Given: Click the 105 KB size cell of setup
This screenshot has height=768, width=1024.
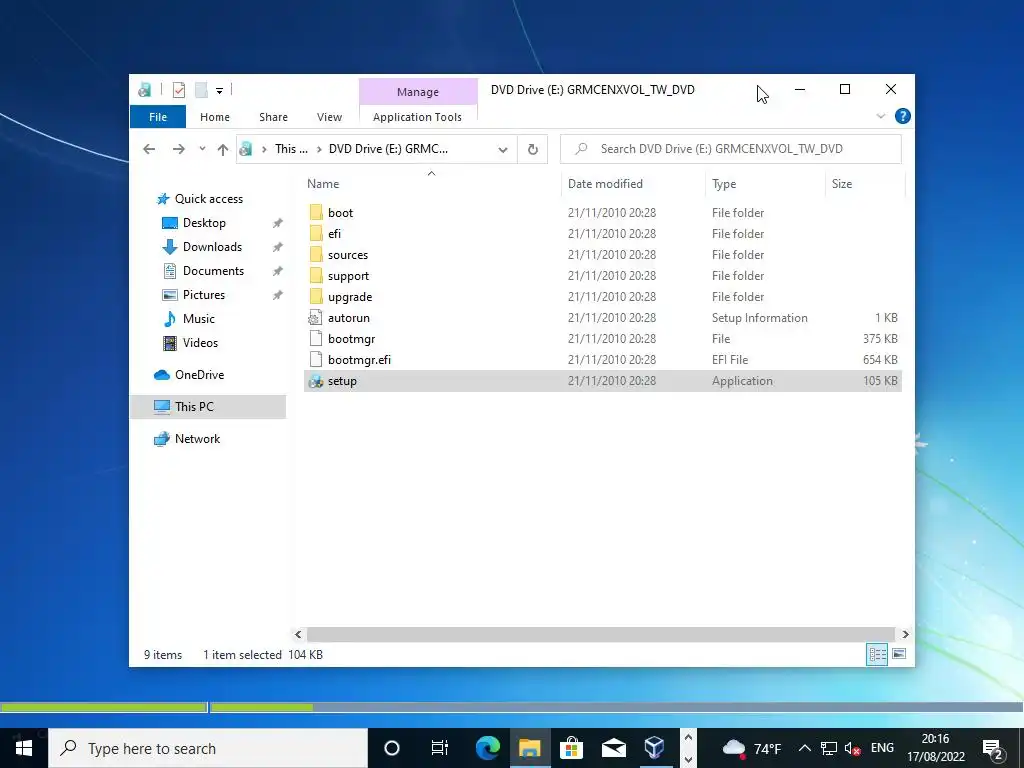Looking at the screenshot, I should pyautogui.click(x=880, y=381).
